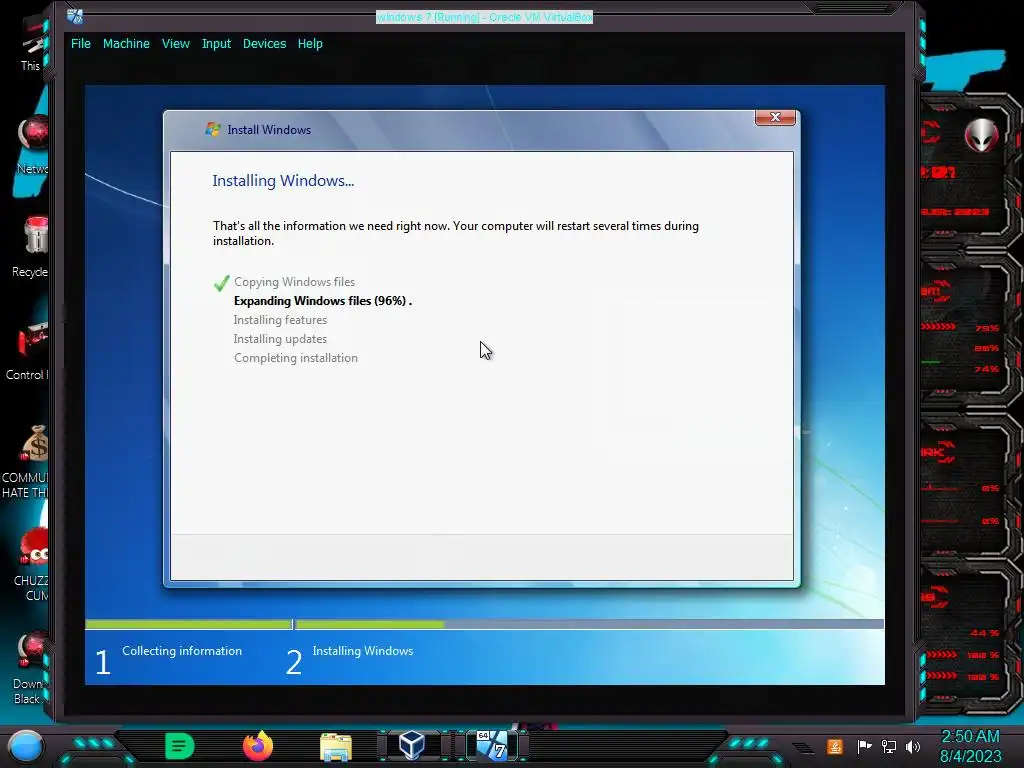
Task: Open the Start orb on the taskbar
Action: [25, 746]
